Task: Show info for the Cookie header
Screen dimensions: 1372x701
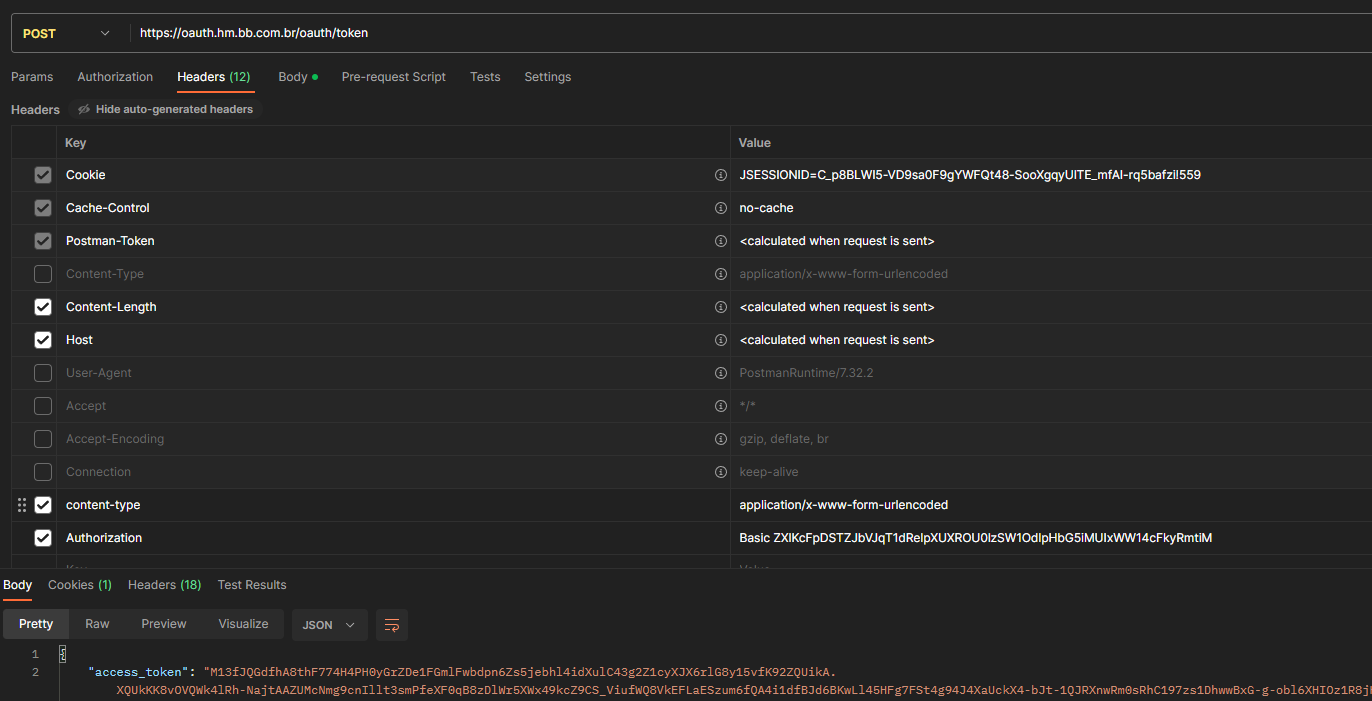Action: [x=721, y=175]
